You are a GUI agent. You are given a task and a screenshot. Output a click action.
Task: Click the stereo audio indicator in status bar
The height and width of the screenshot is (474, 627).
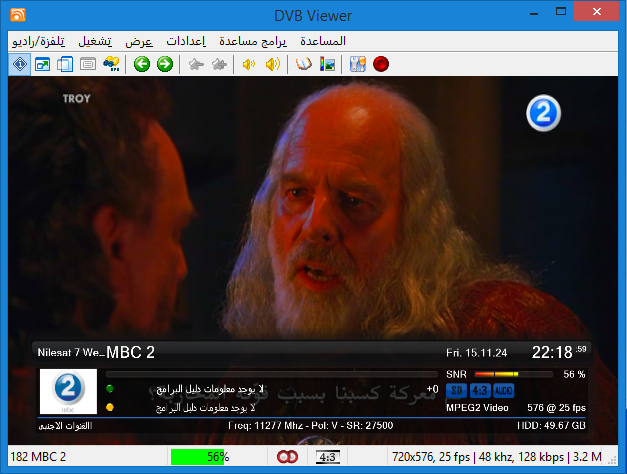[x=287, y=457]
